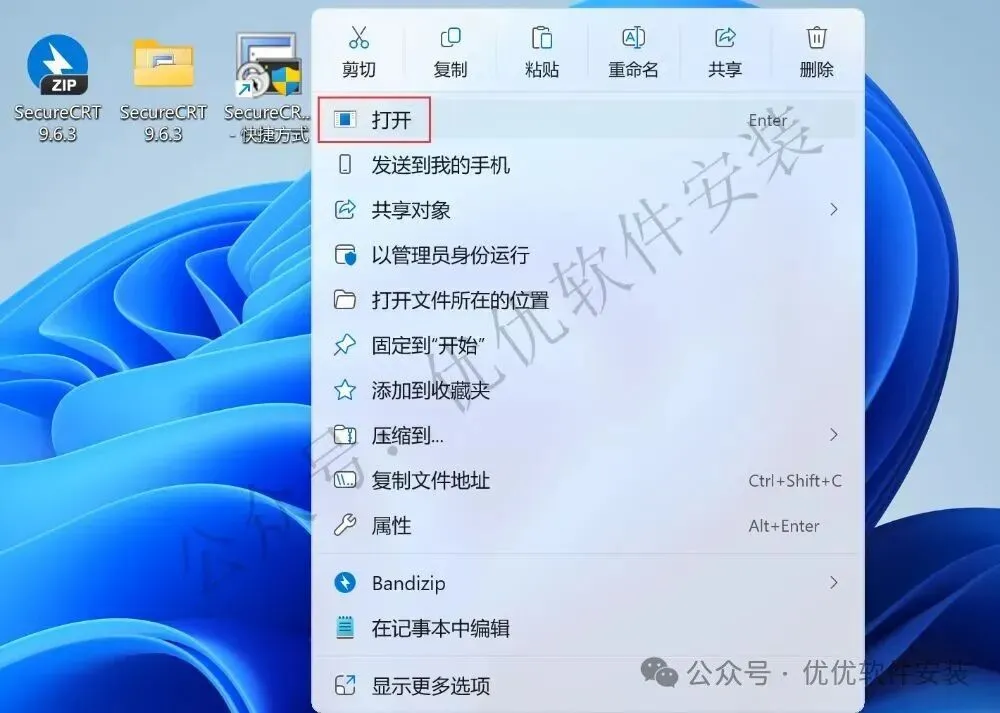The image size is (1000, 713).
Task: Click the Cut (剪切) scissors icon
Action: (x=359, y=38)
